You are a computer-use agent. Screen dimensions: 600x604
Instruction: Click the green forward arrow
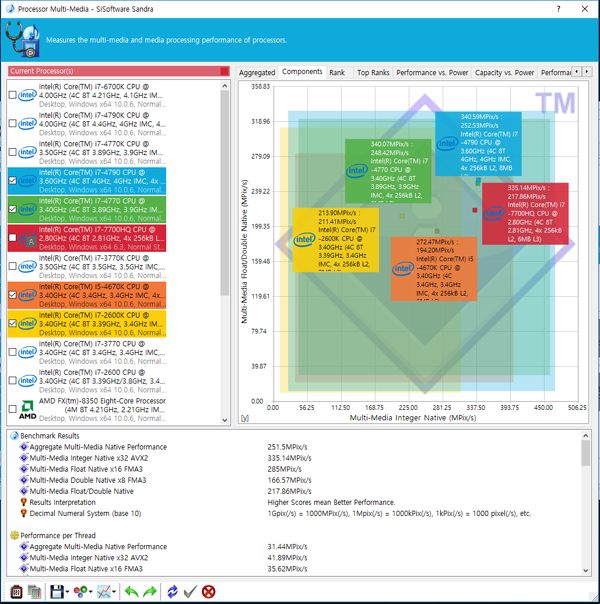149,591
